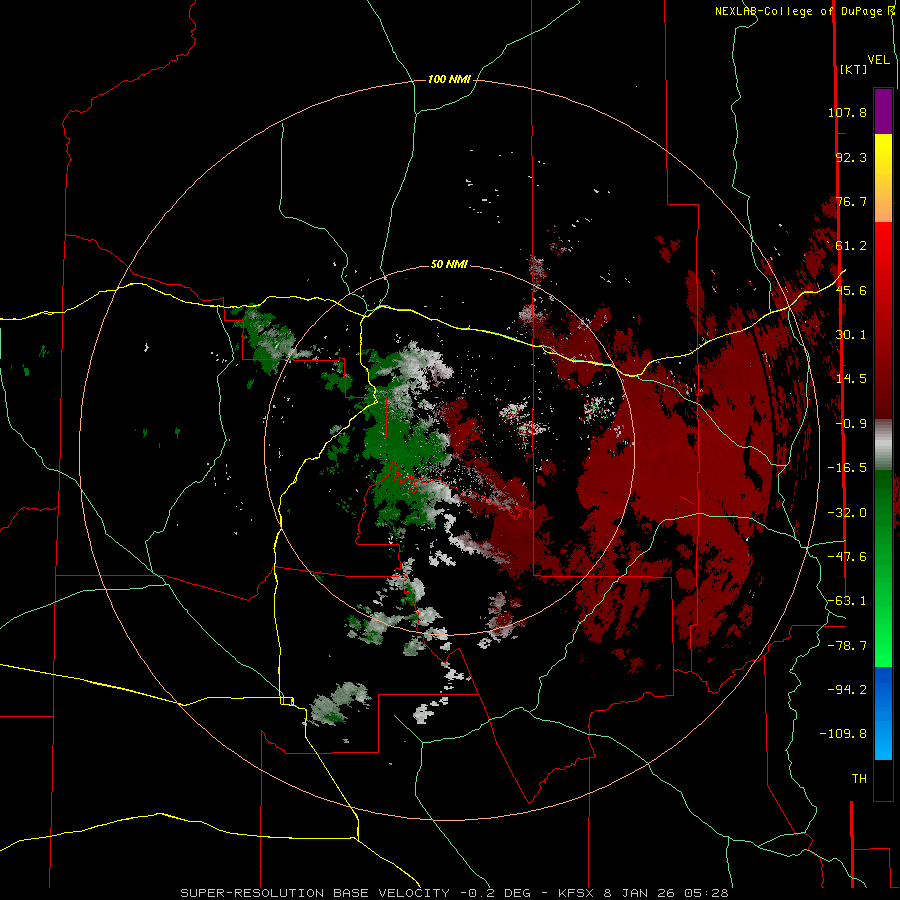The height and width of the screenshot is (900, 900).
Task: Click the 45.6 velocity scale value
Action: point(851,290)
